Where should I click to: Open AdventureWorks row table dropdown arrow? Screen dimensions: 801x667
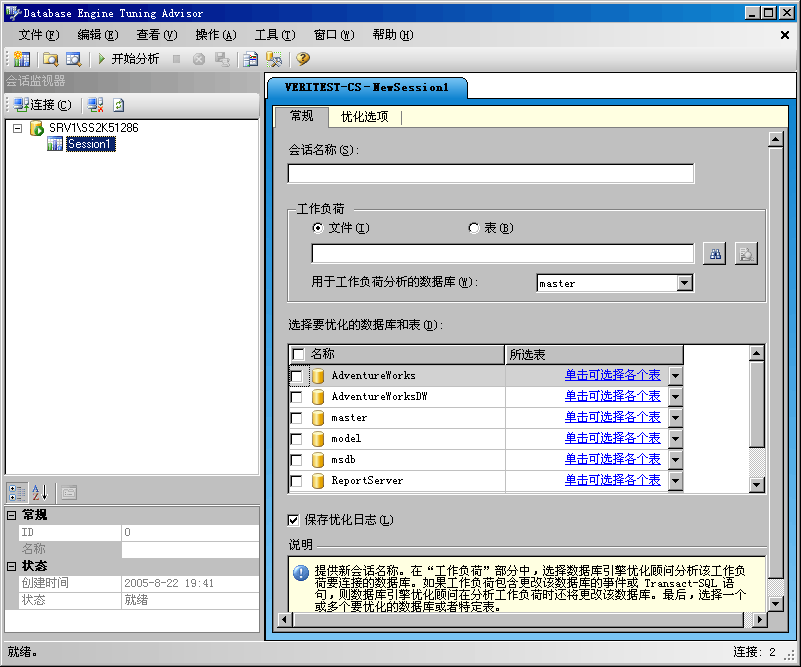675,376
